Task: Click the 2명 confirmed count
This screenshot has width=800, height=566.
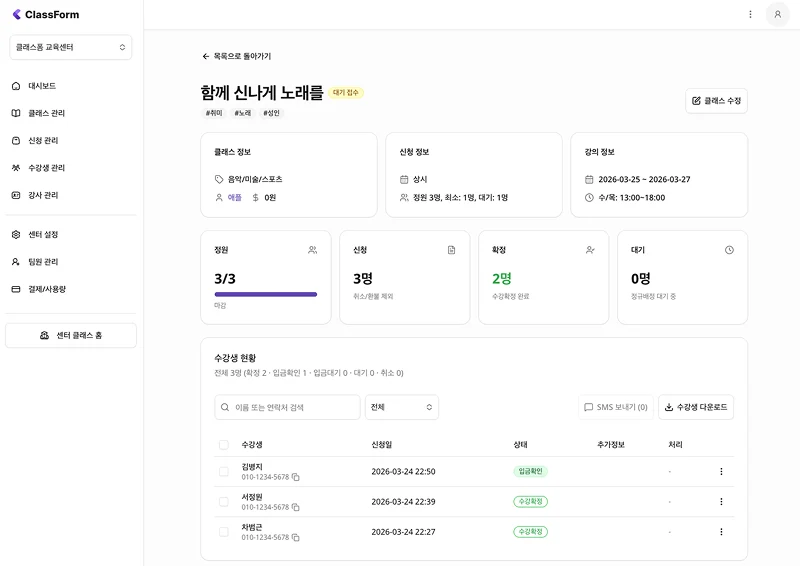Action: click(502, 279)
